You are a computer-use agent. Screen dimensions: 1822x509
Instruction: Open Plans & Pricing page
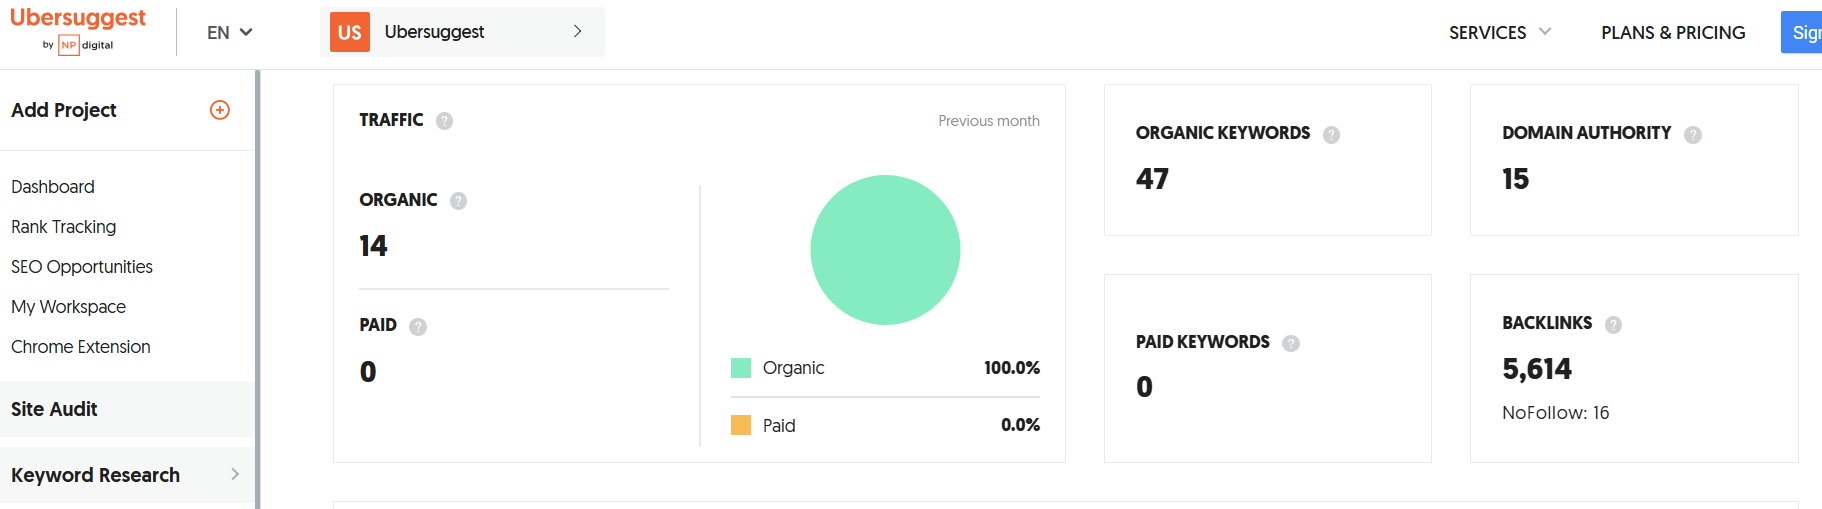click(1673, 33)
